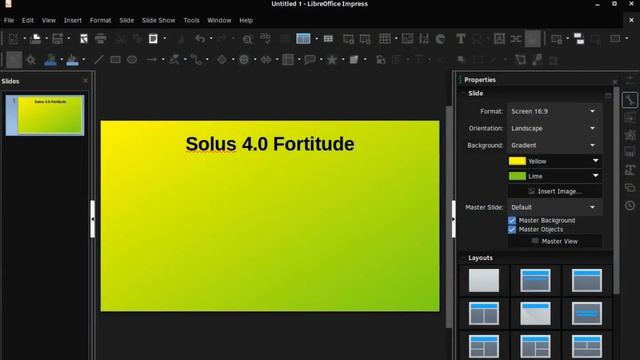640x360 pixels.
Task: Export directly as PDF icon
Action: pos(84,39)
